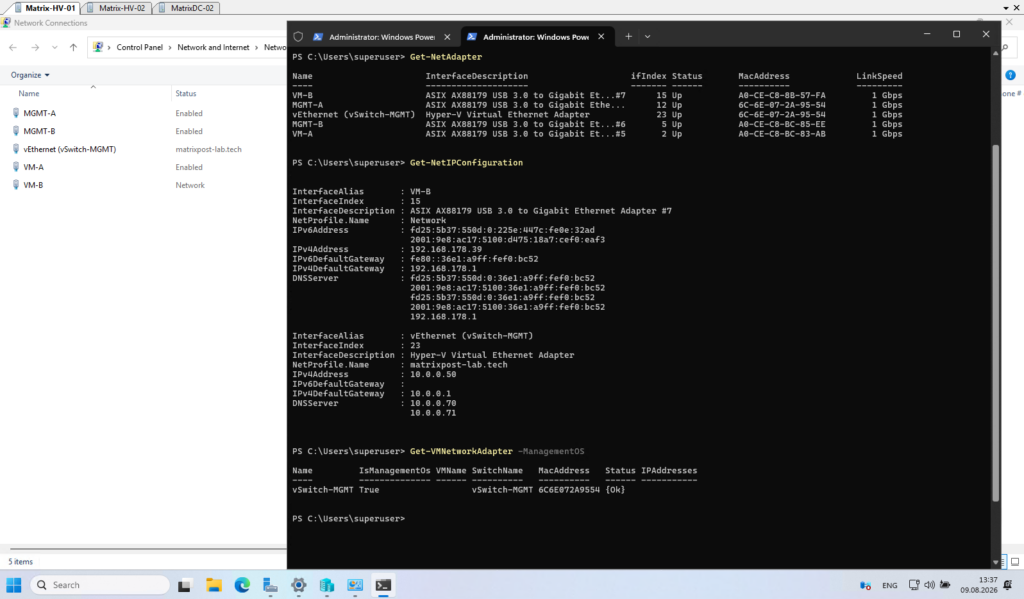Open Settings gear on the taskbar
Viewport: 1024px width, 599px height.
[x=298, y=585]
